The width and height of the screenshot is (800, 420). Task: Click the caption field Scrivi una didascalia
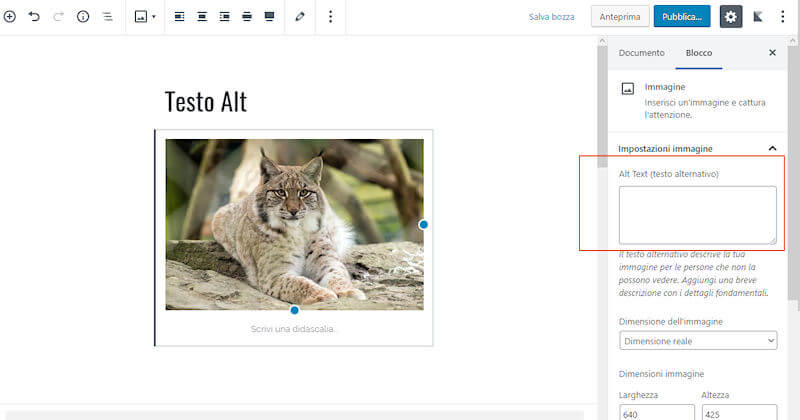293,329
